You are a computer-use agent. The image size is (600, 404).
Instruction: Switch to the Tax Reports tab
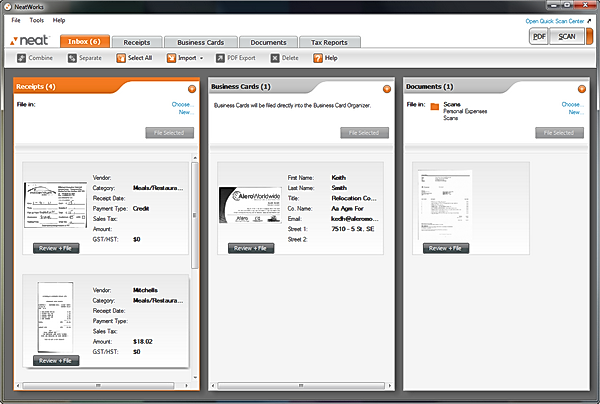pos(329,42)
